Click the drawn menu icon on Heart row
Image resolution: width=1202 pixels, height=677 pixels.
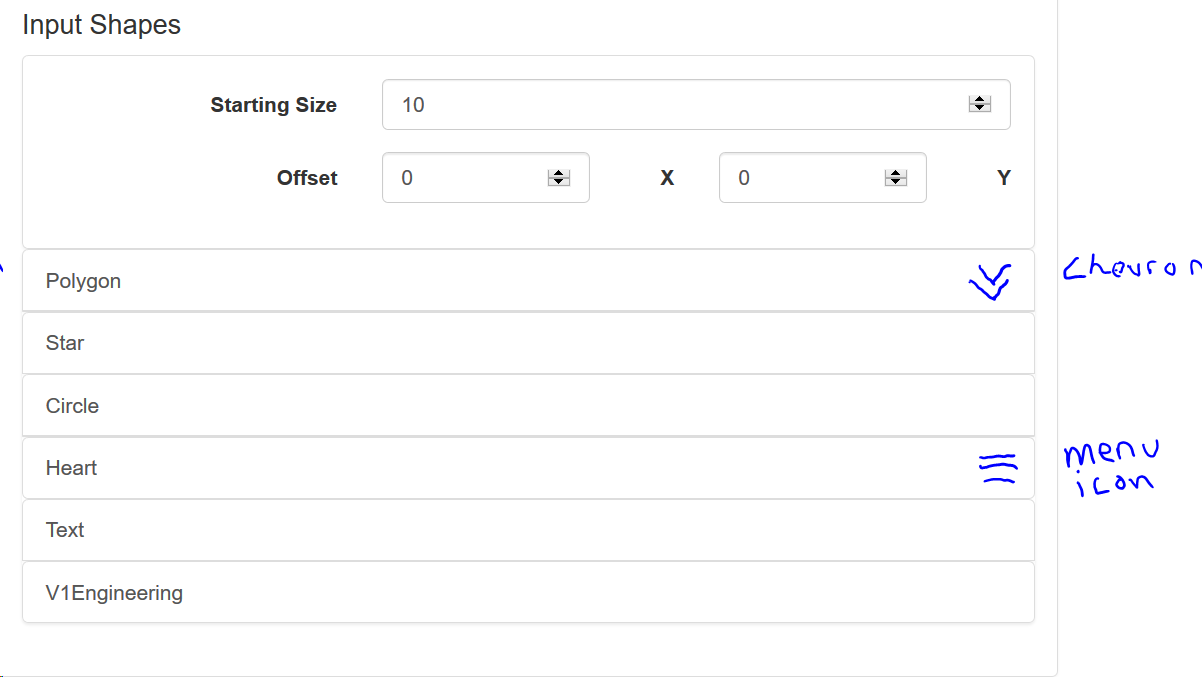pos(997,468)
